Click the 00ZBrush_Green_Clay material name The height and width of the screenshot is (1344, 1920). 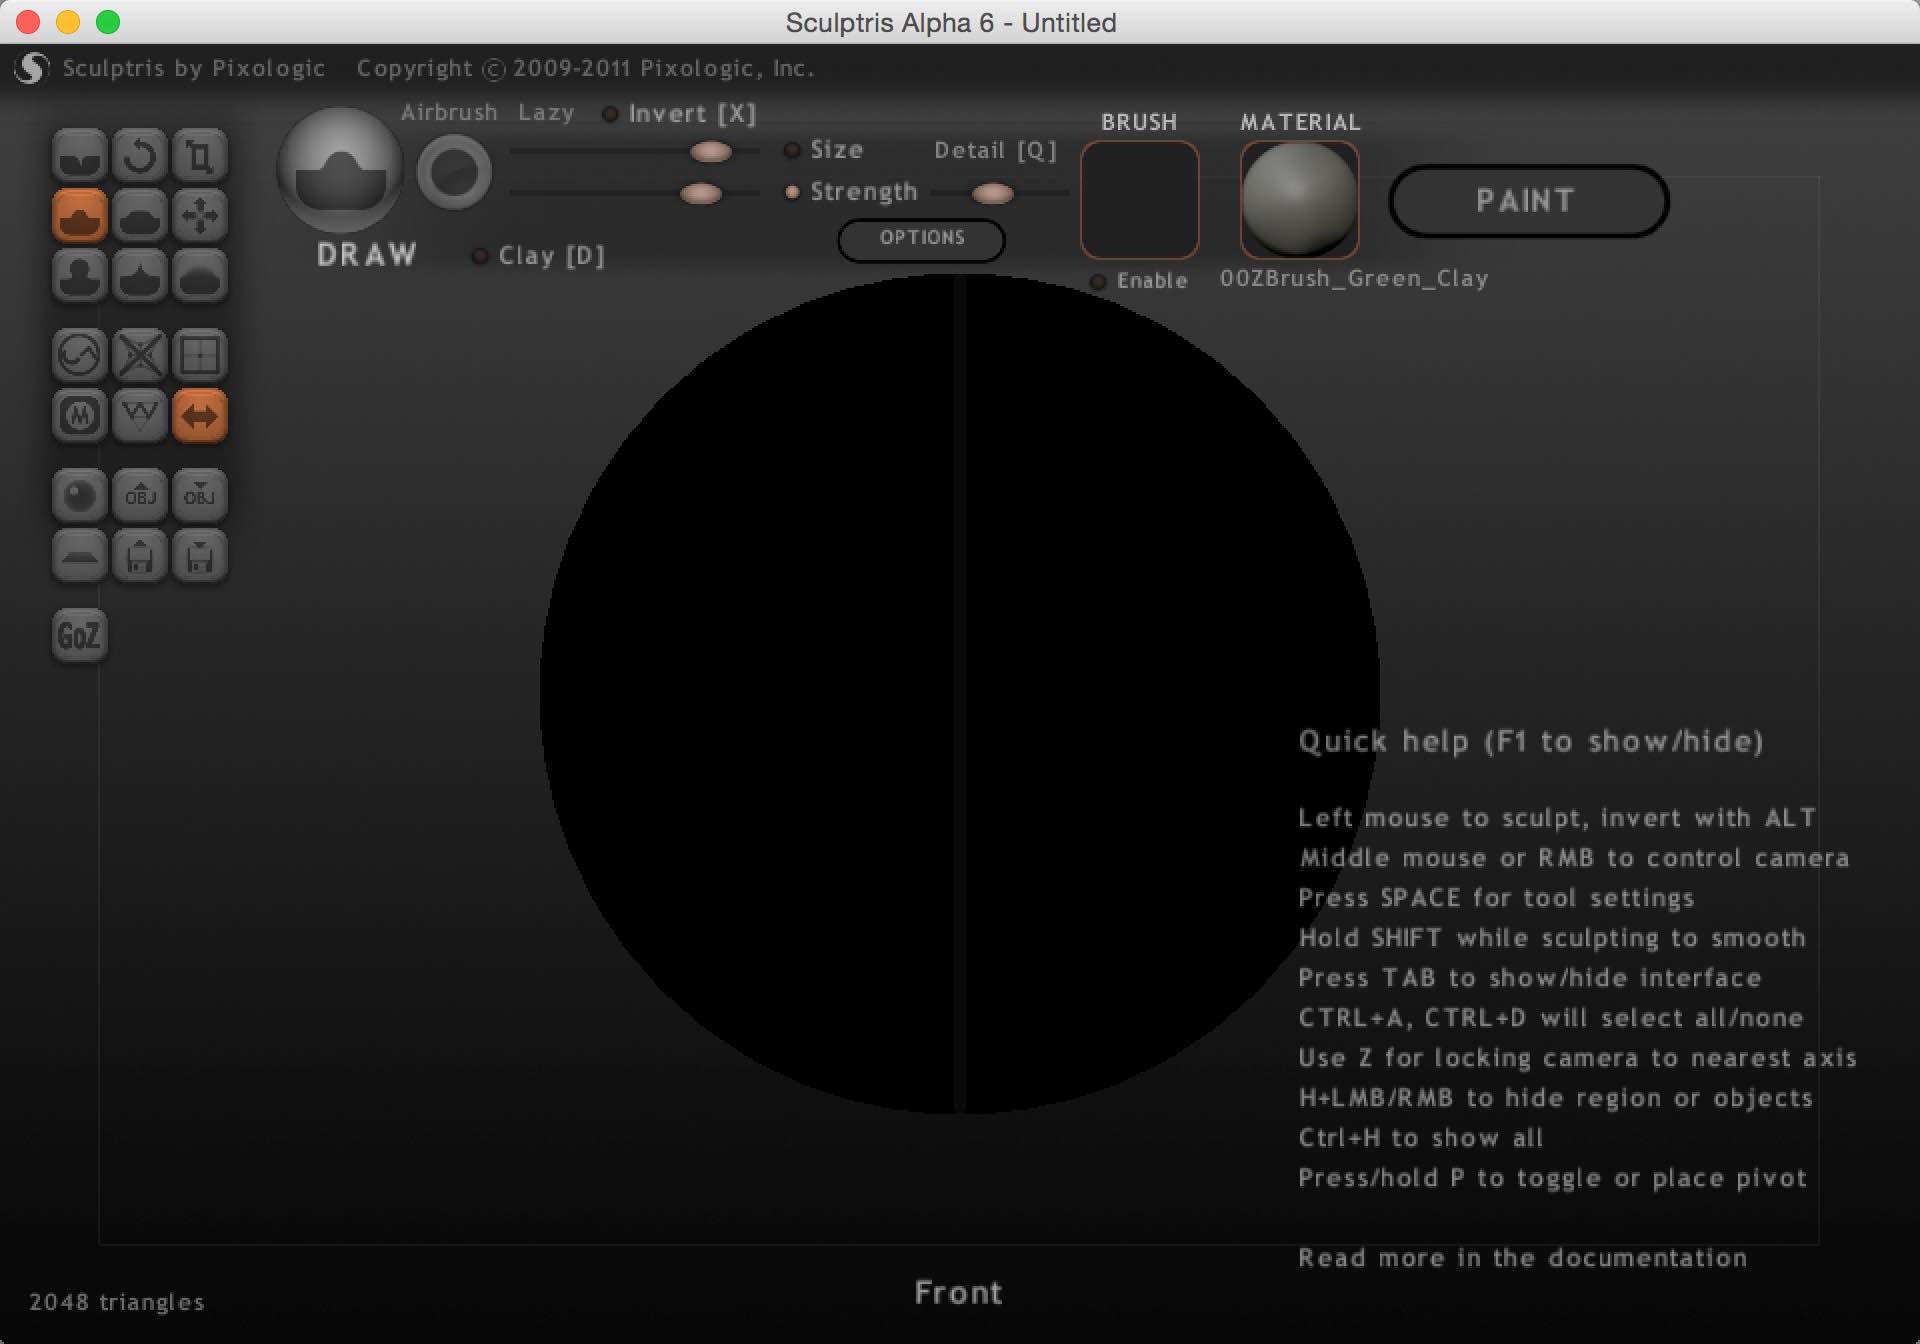[1354, 278]
